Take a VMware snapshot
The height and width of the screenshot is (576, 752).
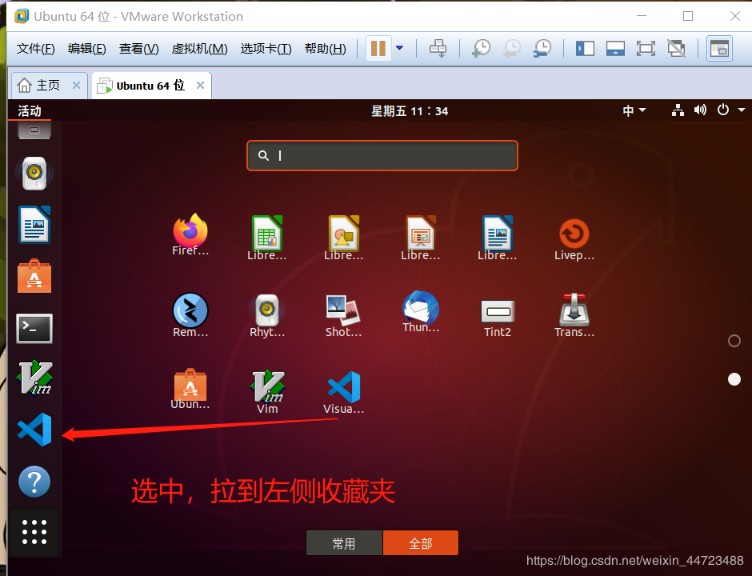click(x=481, y=48)
